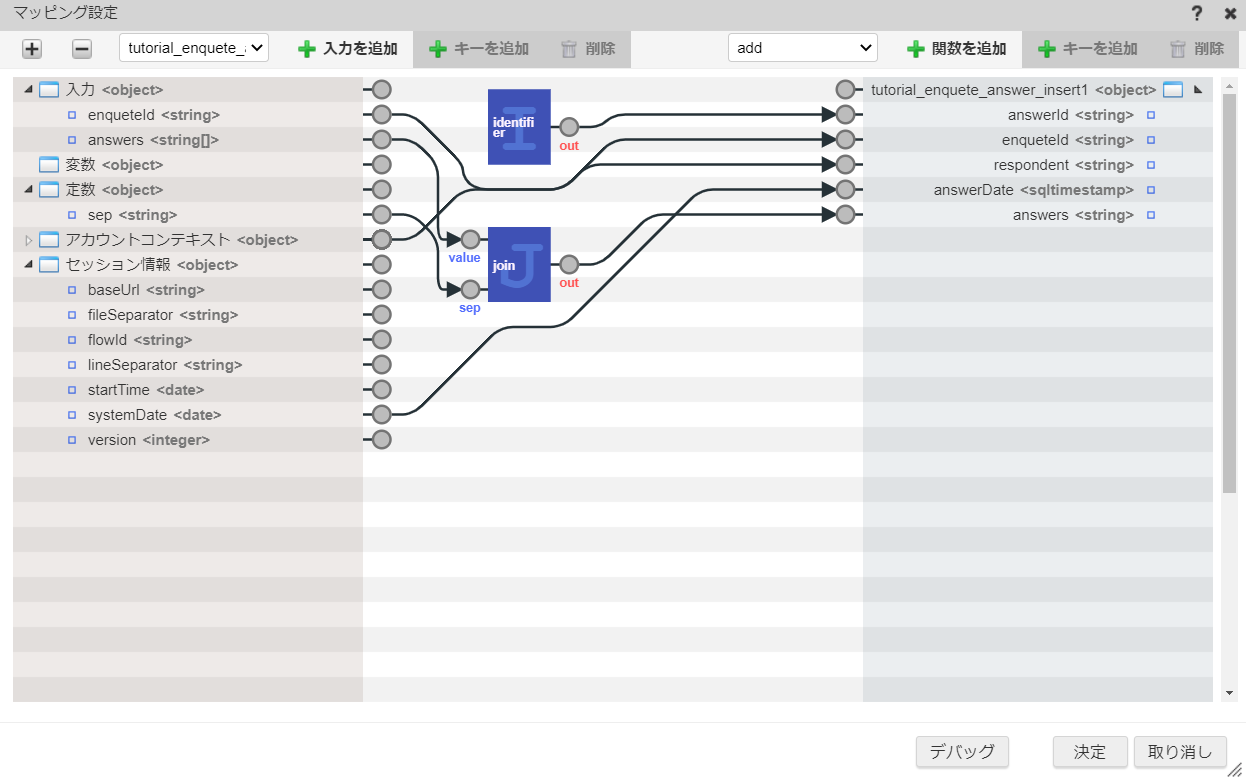The height and width of the screenshot is (780, 1246).
Task: Collapse the 入力 object node
Action: (x=28, y=90)
